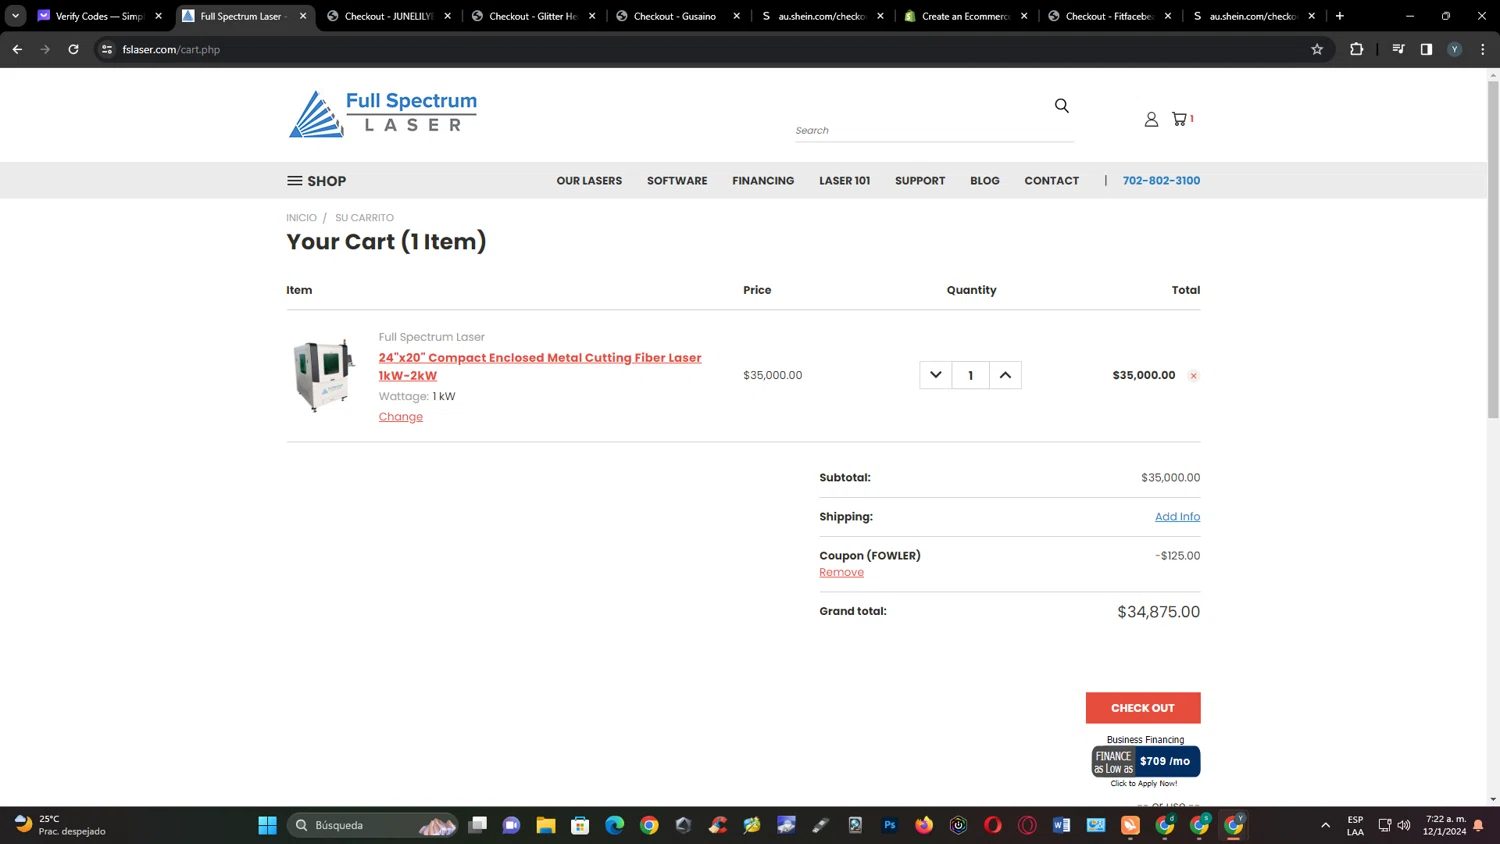Screen dimensions: 1500x844
Task: Click the fiber laser product thumbnail
Action: [x=323, y=375]
